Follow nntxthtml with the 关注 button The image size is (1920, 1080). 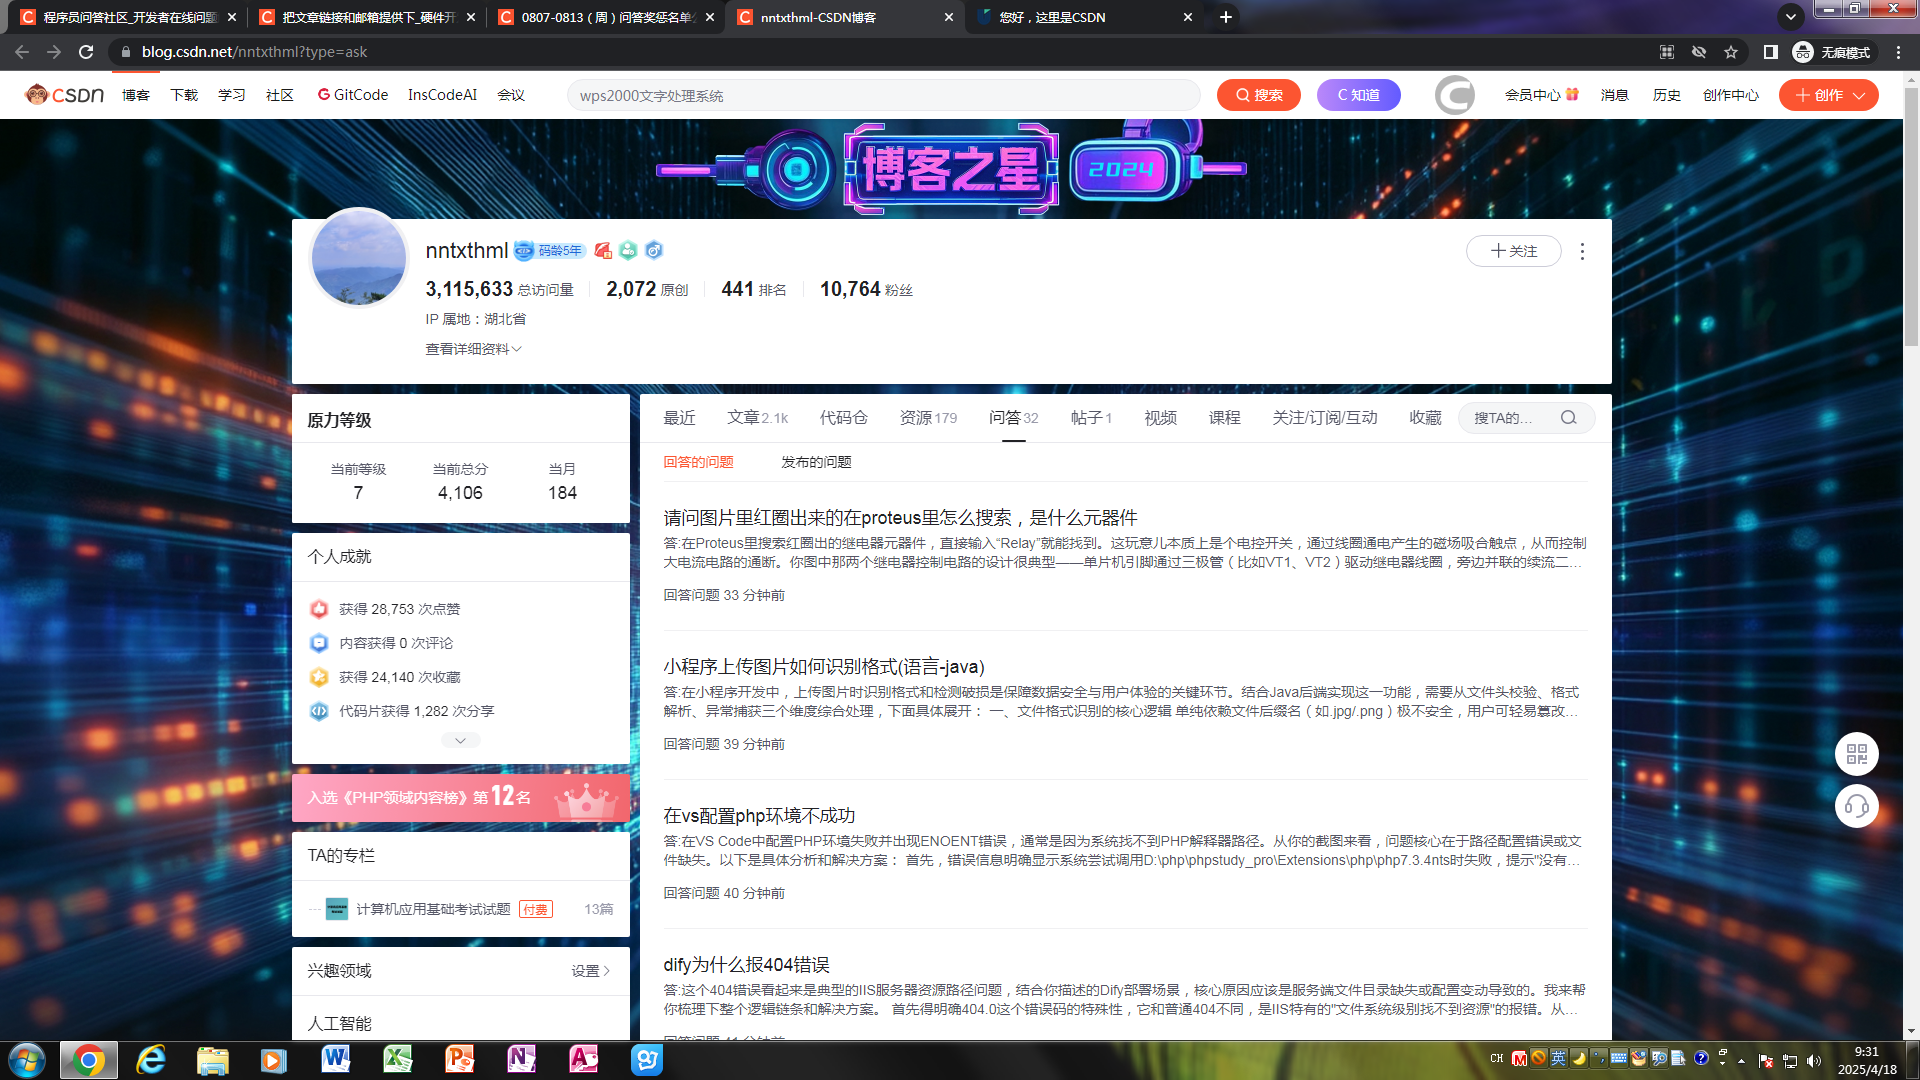point(1514,251)
